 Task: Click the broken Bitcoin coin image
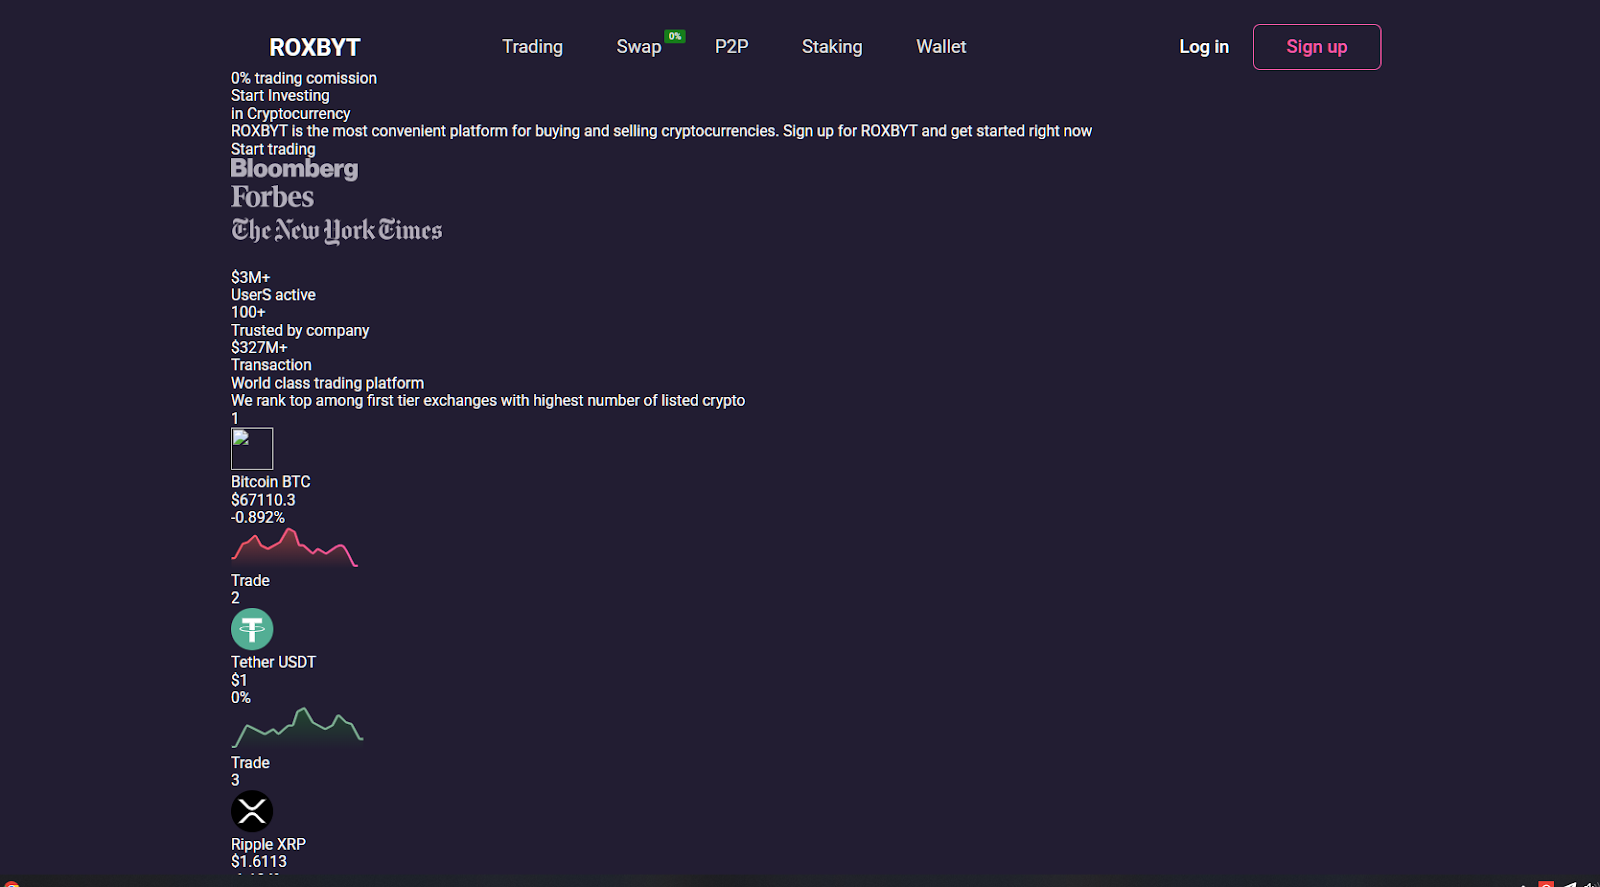coord(252,449)
